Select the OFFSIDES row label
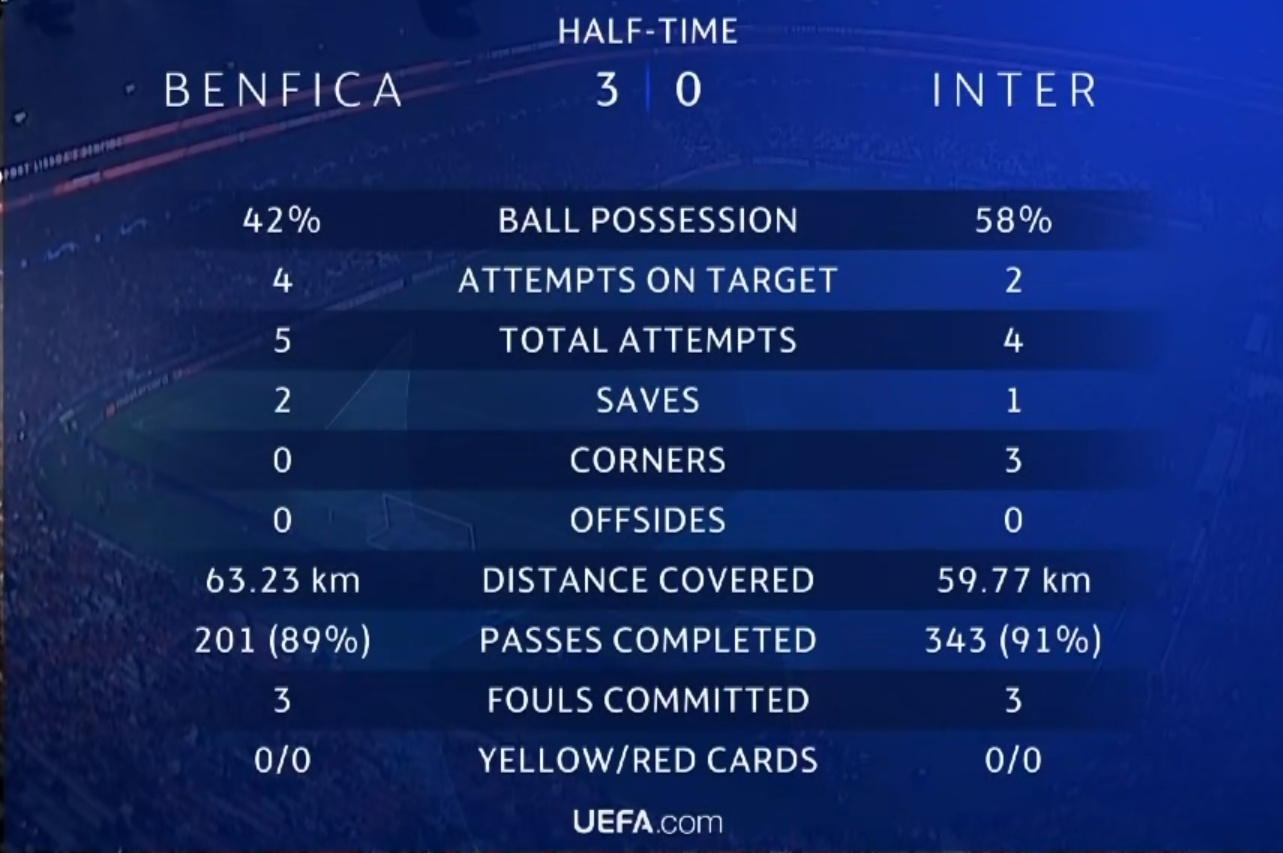The height and width of the screenshot is (853, 1283). (648, 520)
